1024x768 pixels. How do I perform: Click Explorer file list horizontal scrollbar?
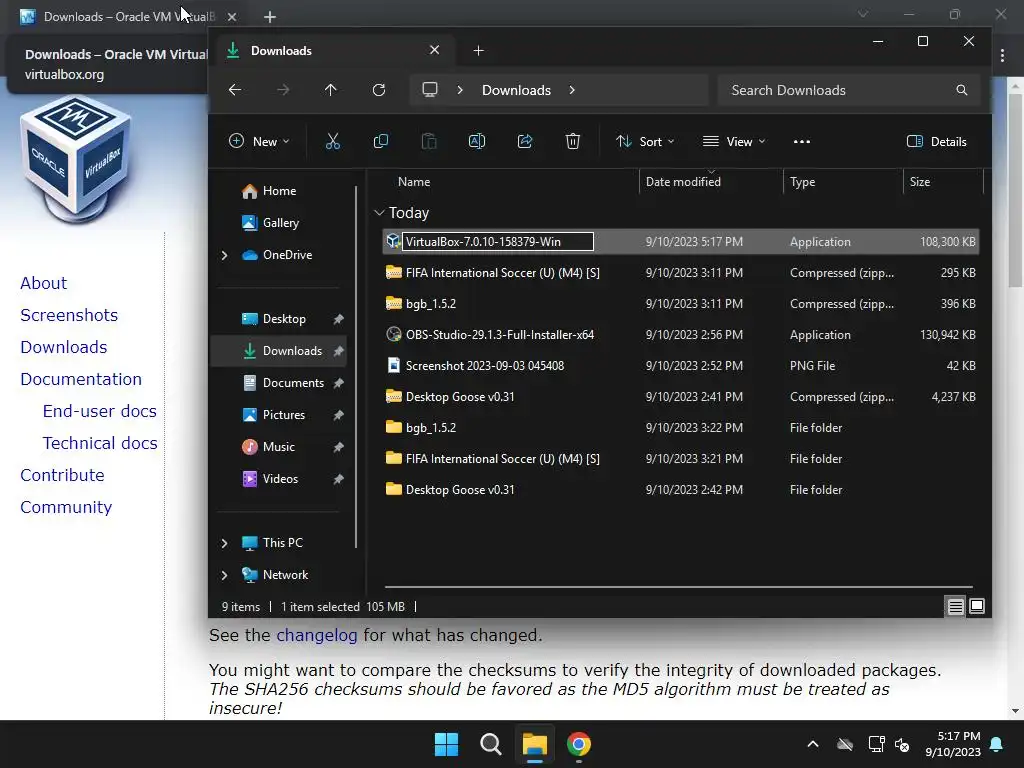[x=679, y=586]
